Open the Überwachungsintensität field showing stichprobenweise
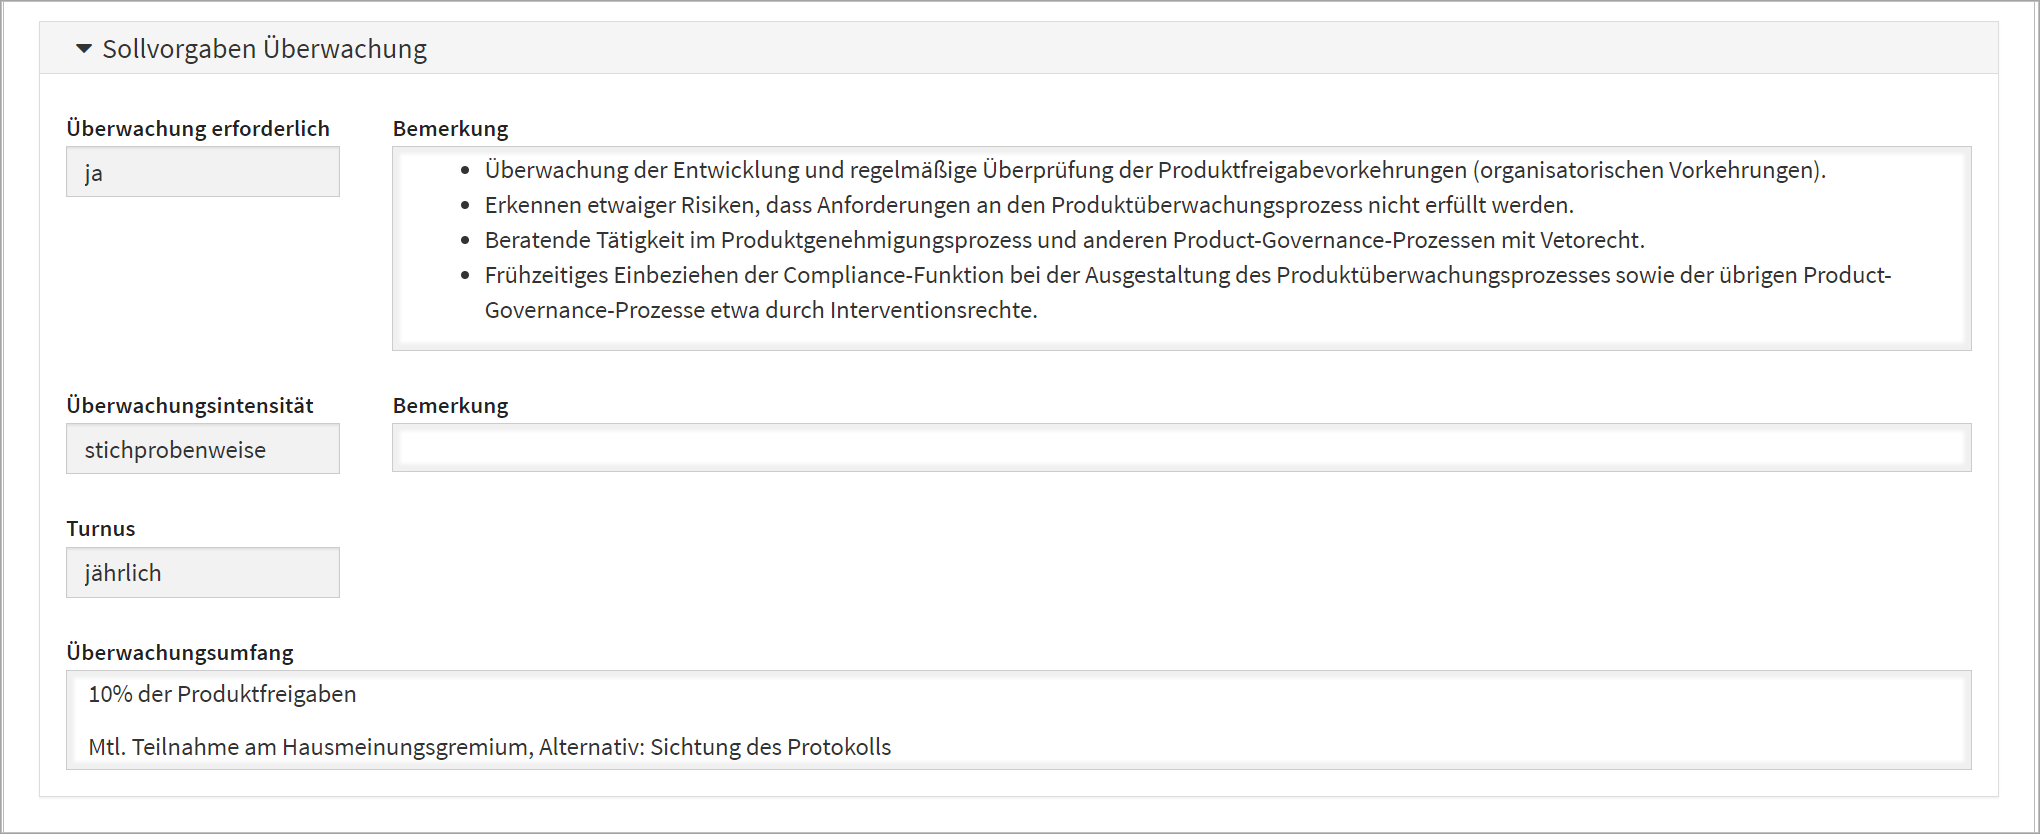The height and width of the screenshot is (834, 2040). tap(203, 449)
